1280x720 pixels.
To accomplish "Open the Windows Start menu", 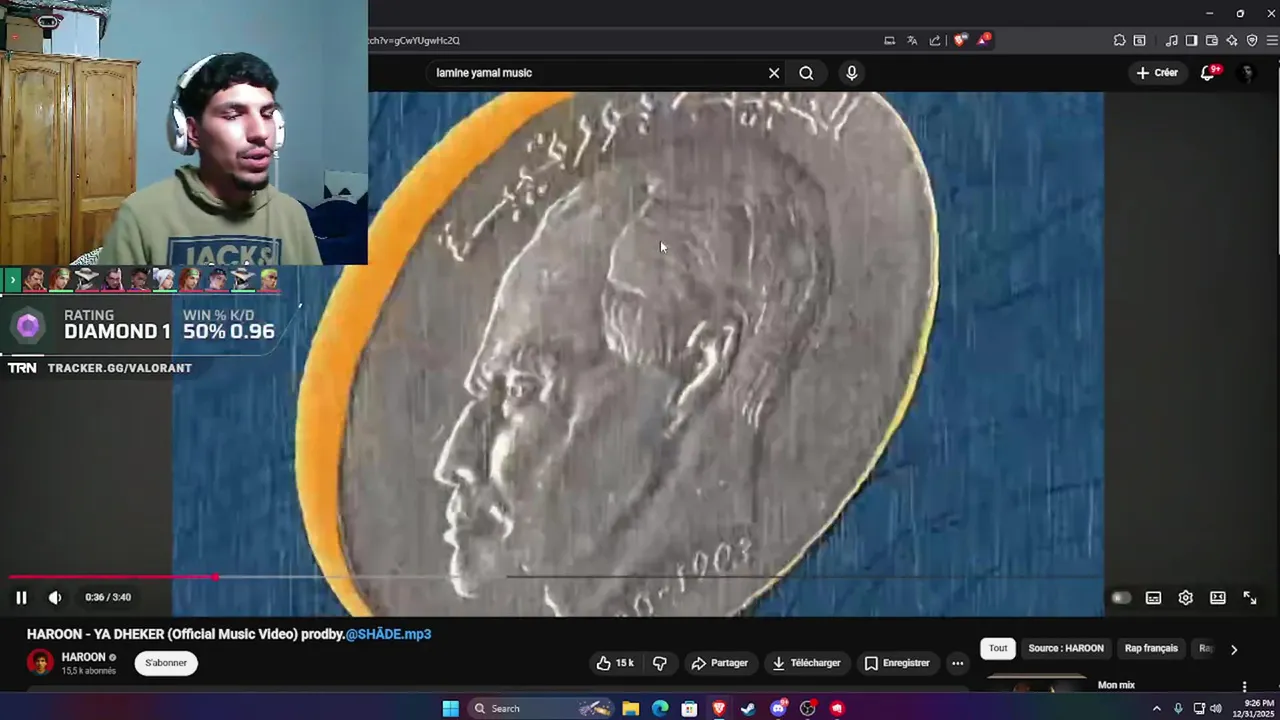I will (x=451, y=708).
